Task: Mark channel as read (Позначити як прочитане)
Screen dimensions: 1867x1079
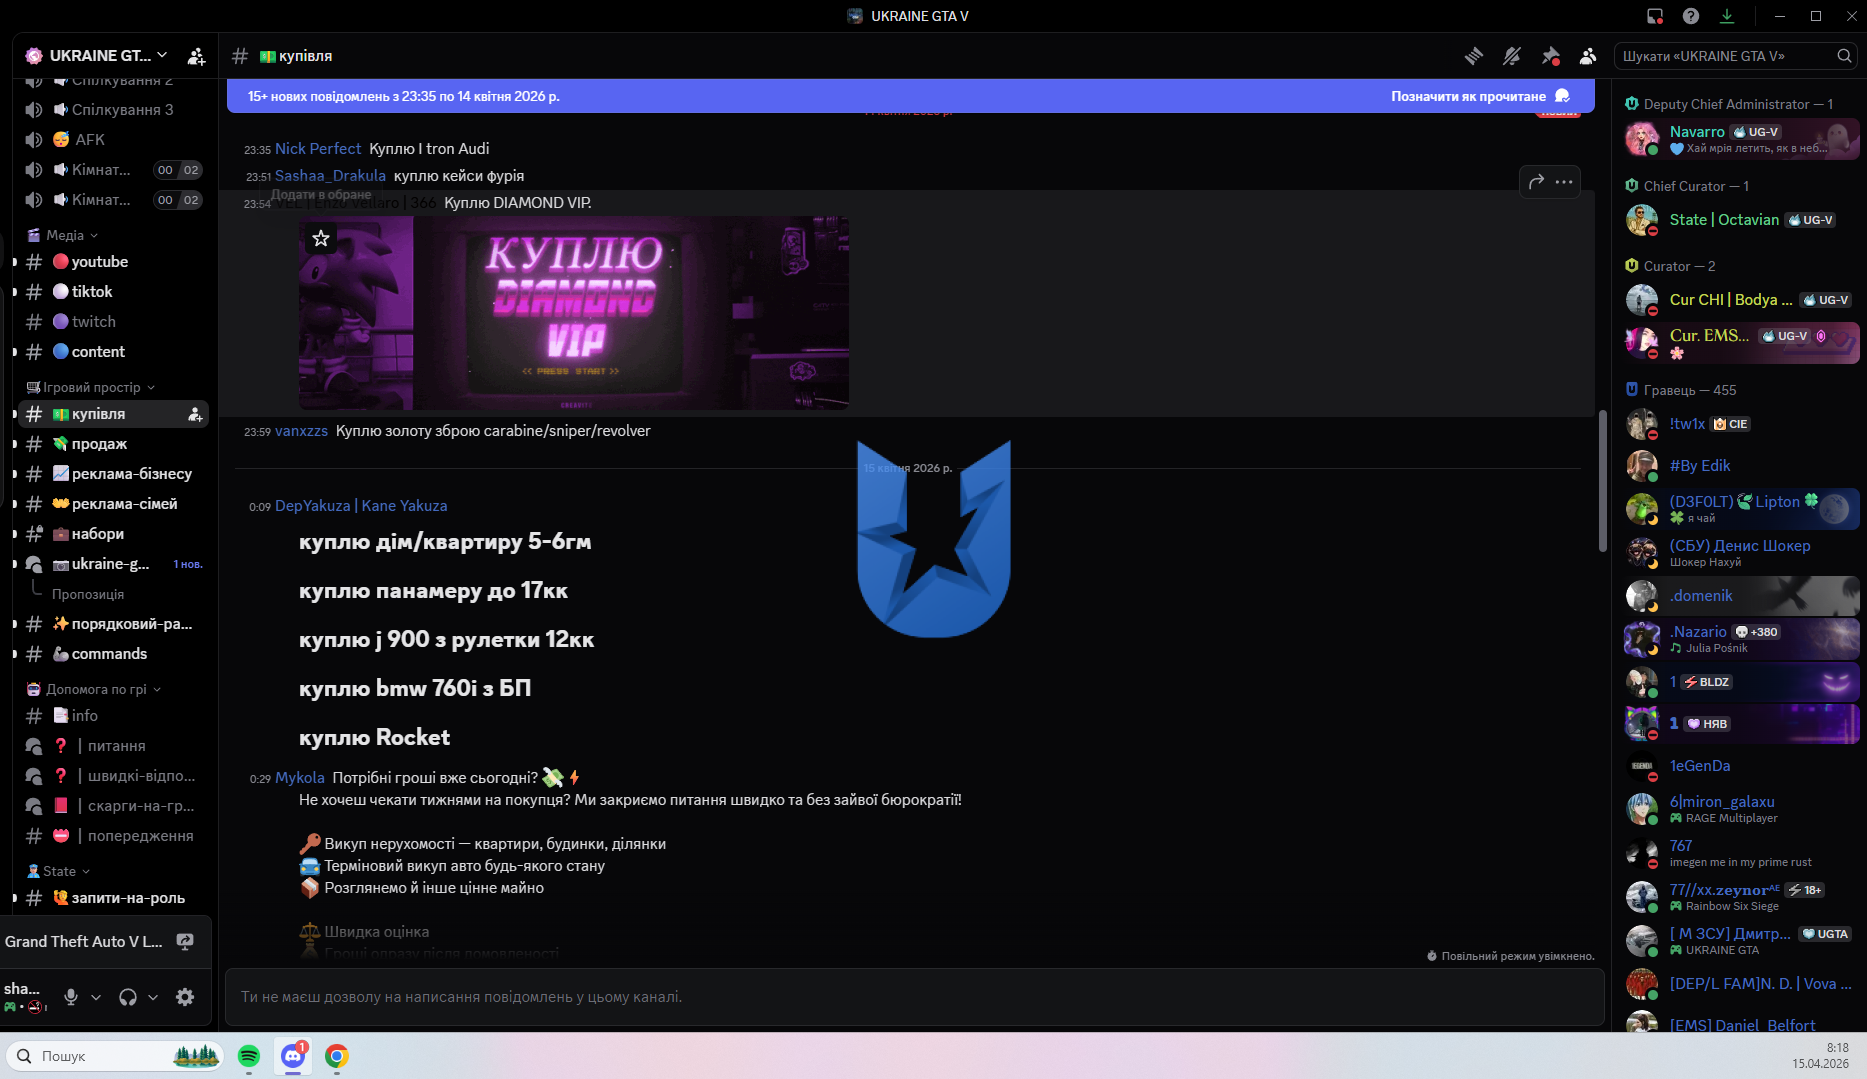Action: pyautogui.click(x=1480, y=96)
